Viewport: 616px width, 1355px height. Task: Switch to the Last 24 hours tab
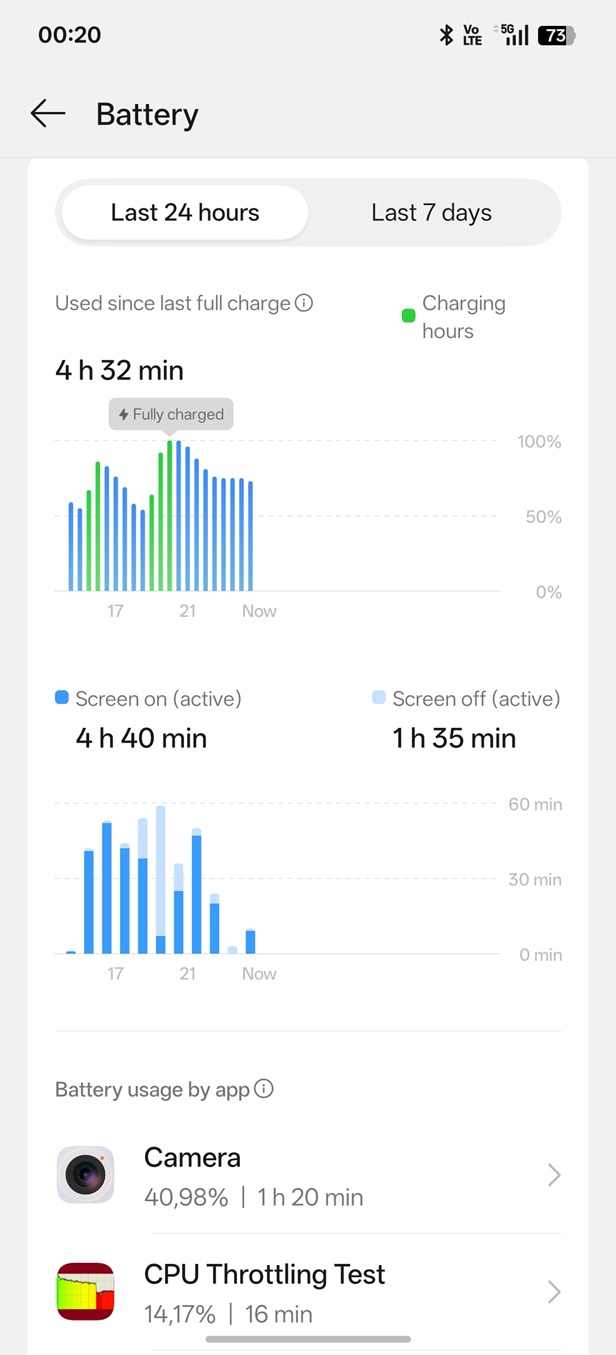click(185, 213)
